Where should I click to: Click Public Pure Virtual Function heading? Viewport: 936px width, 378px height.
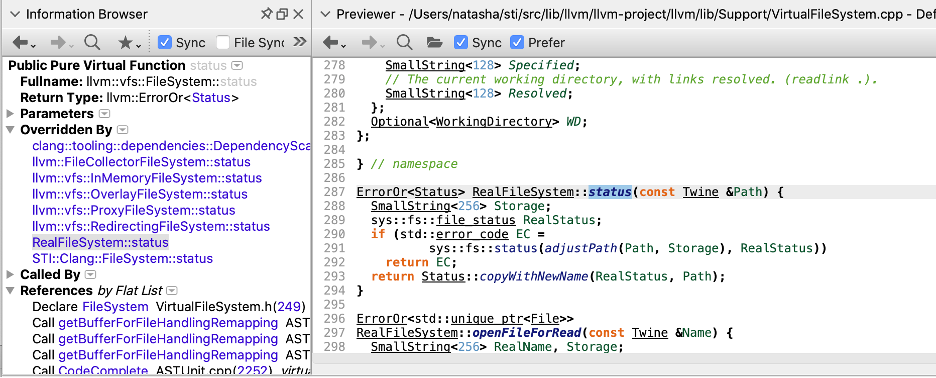tap(97, 65)
